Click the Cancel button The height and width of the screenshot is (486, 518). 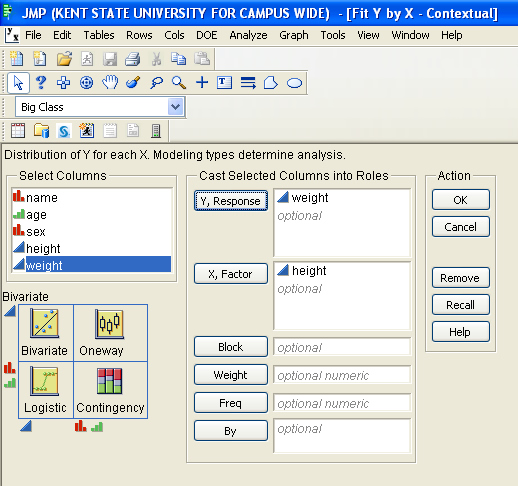click(x=461, y=227)
